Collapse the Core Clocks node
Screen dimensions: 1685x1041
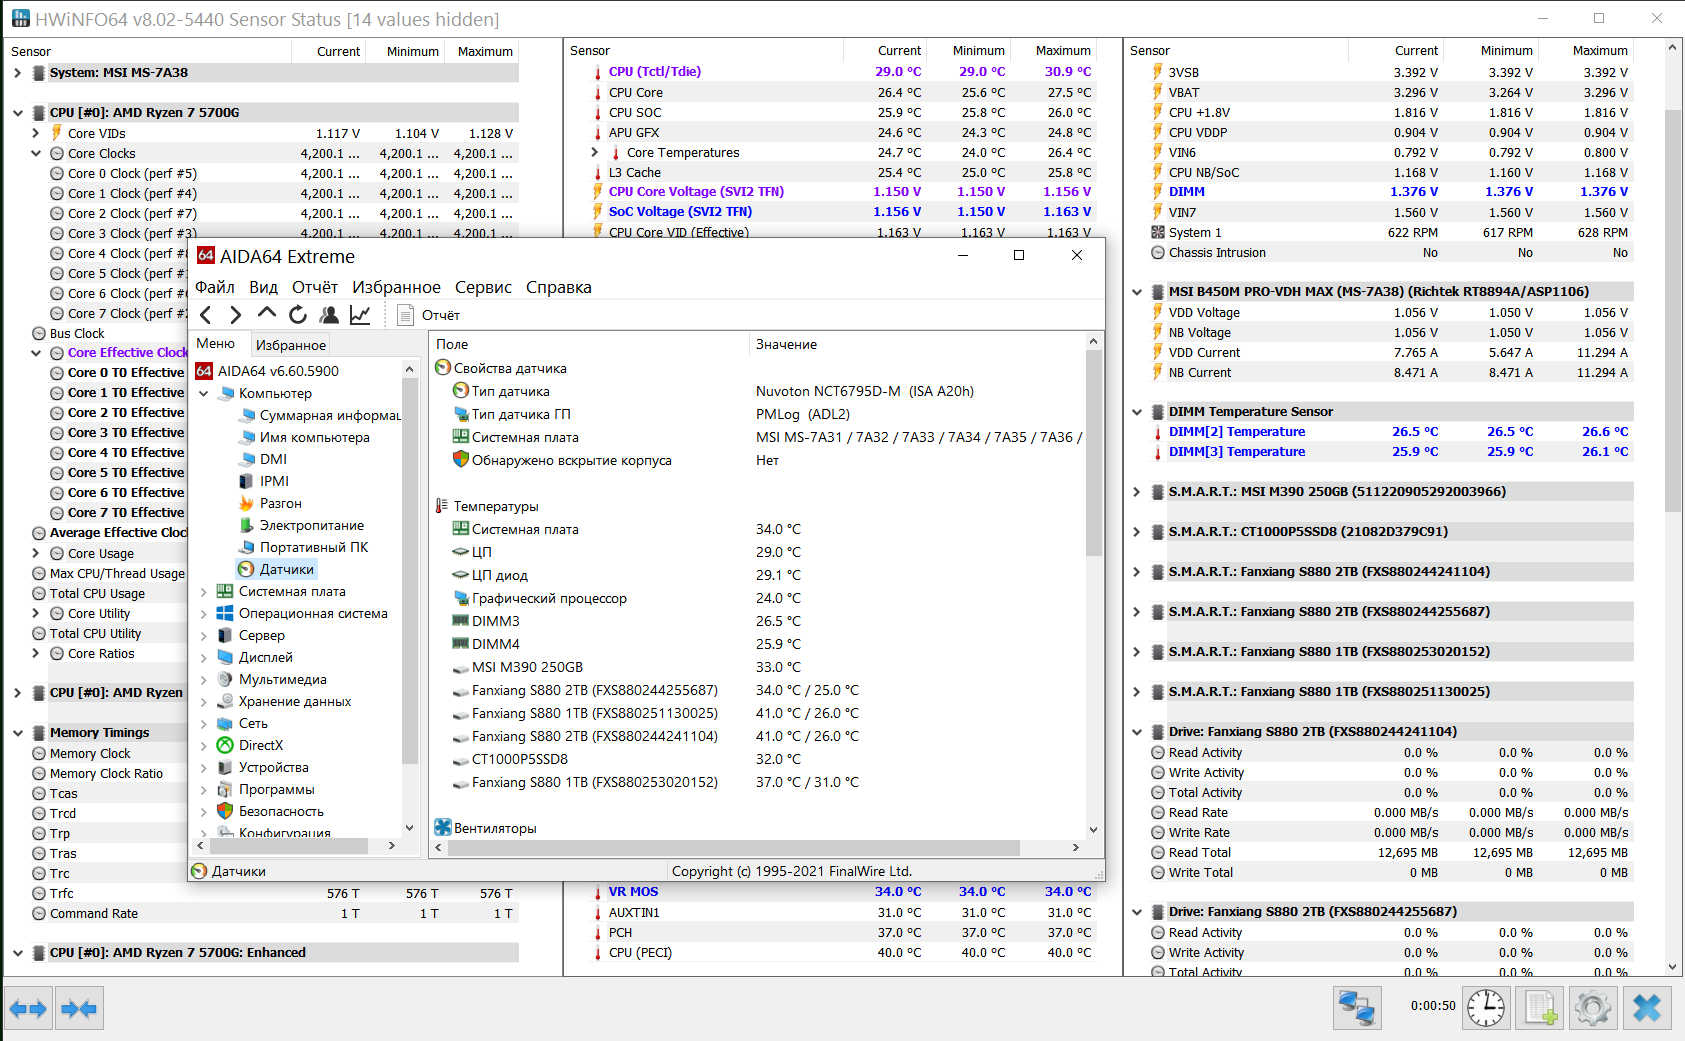point(36,153)
